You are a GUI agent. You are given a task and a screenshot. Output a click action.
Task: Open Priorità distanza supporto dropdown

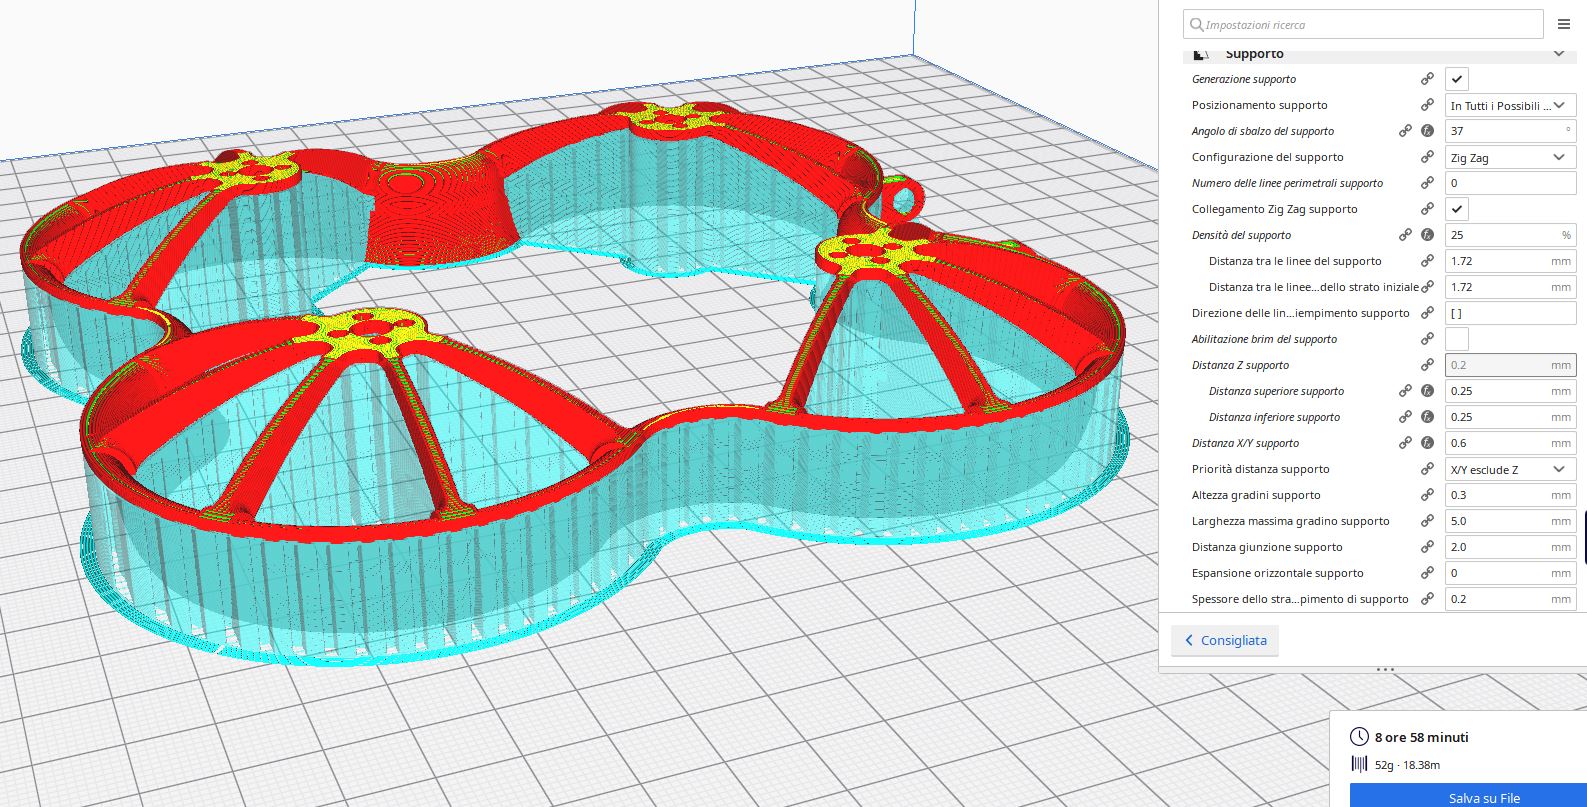click(1510, 469)
